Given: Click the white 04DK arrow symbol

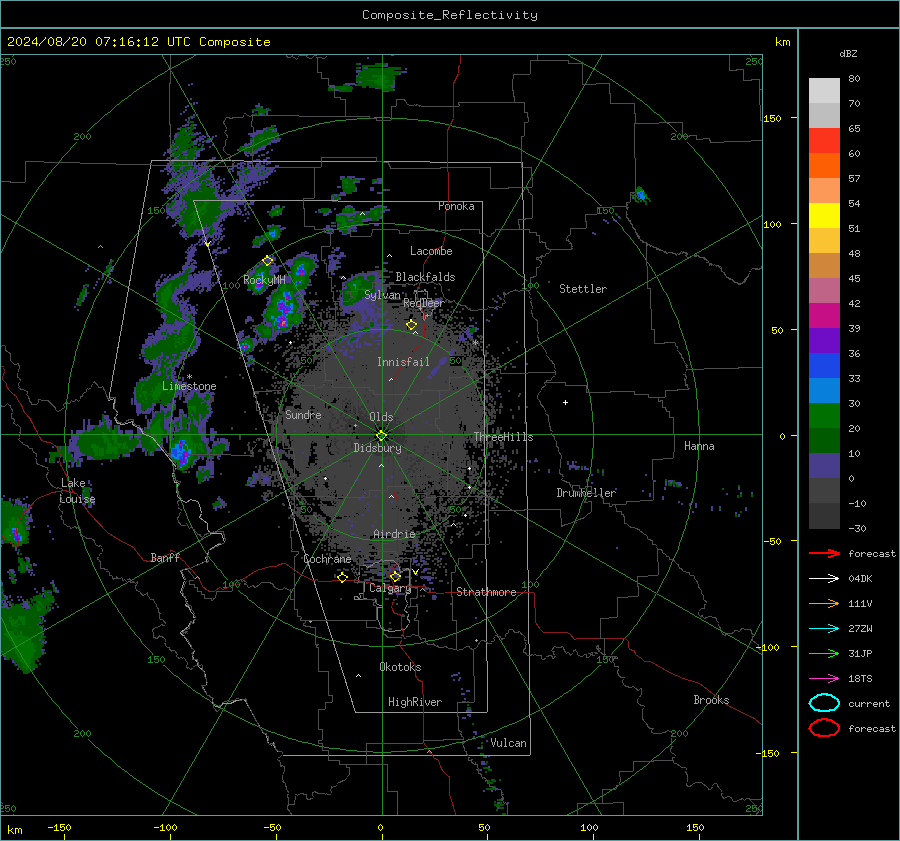Looking at the screenshot, I should pos(824,579).
